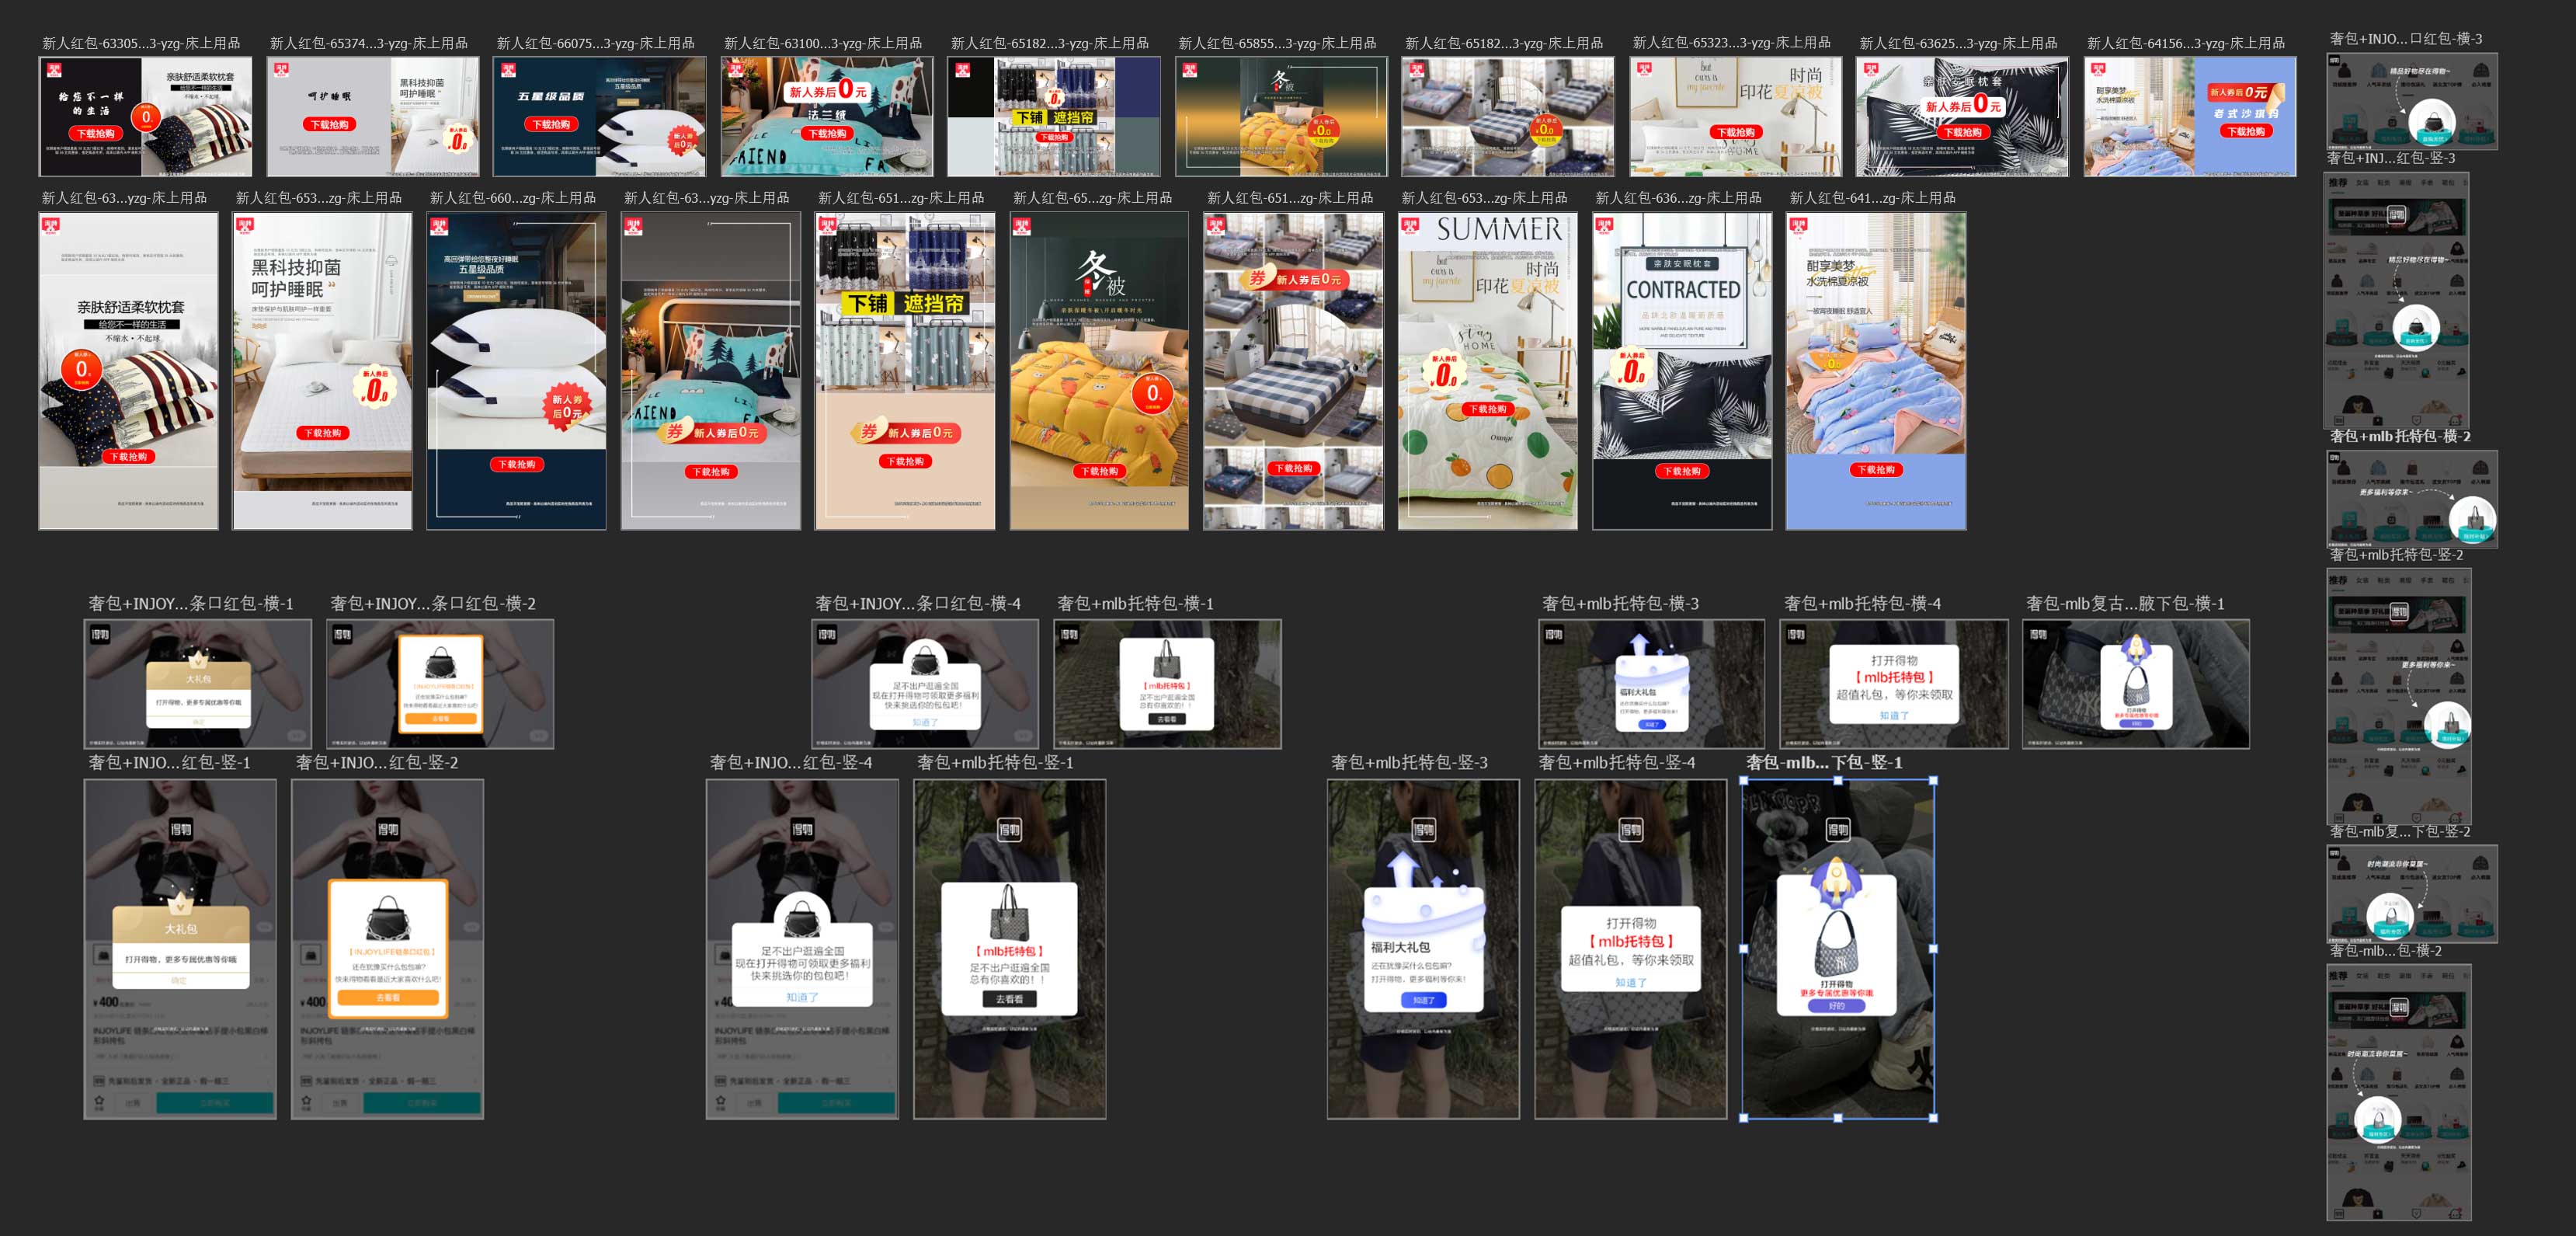Select artboard label 新人红包-63625...3-yzg-床上用品
Screen dimensions: 2576x1236
tap(1958, 43)
